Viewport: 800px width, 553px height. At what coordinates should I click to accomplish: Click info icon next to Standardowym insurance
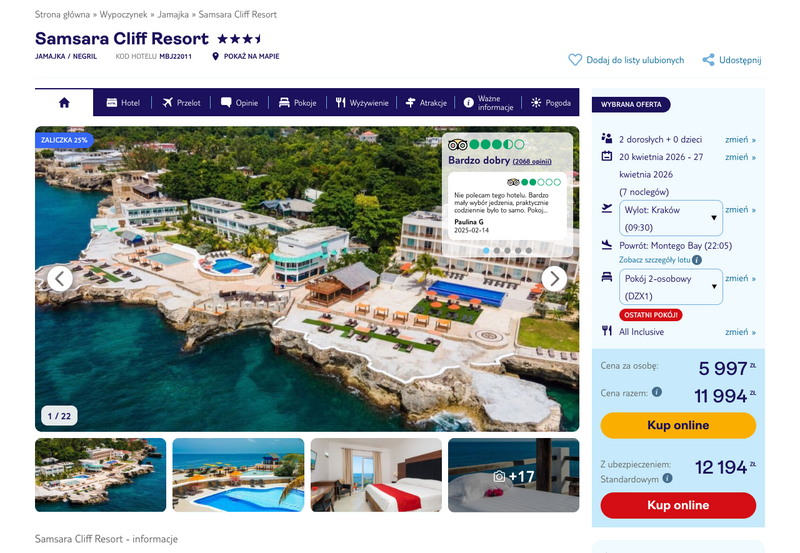pos(667,478)
